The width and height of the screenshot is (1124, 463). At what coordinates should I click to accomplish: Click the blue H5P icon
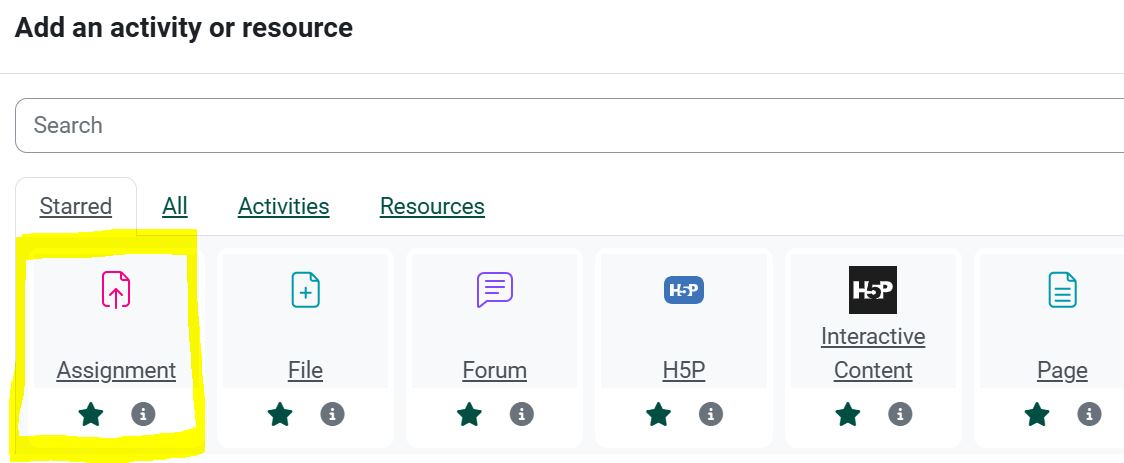point(684,290)
